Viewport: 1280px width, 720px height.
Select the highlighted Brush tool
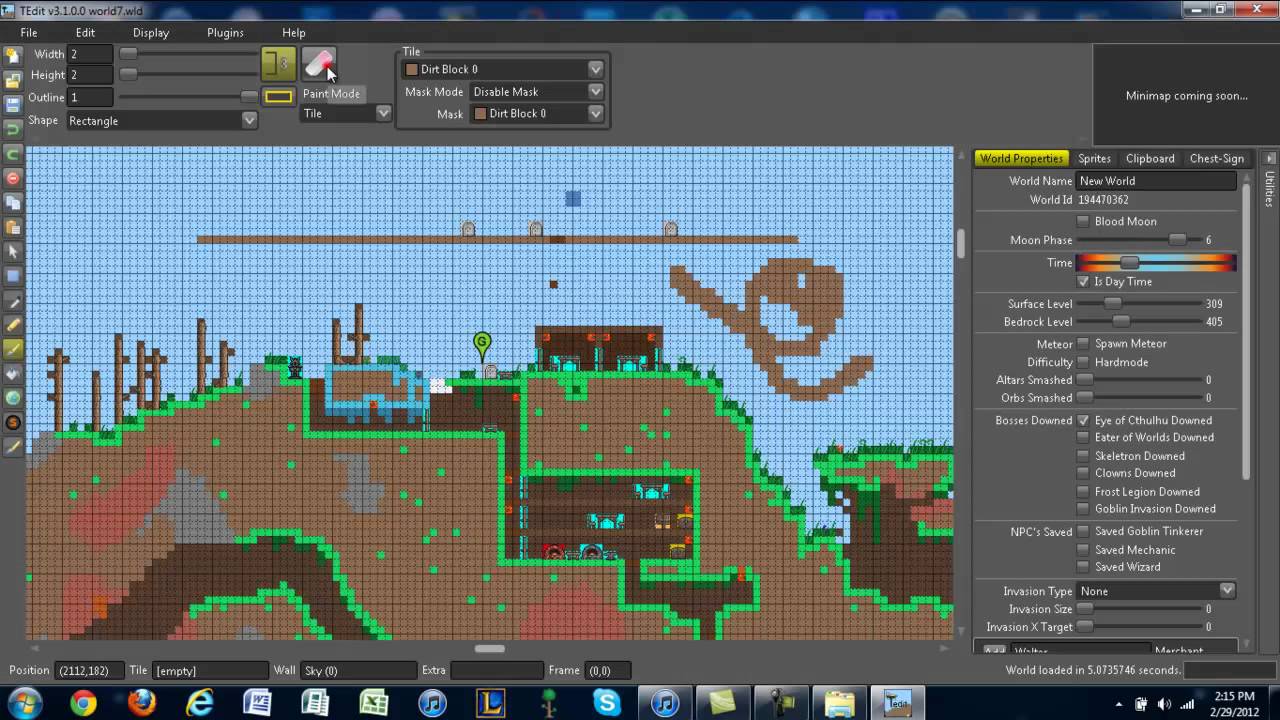click(13, 349)
